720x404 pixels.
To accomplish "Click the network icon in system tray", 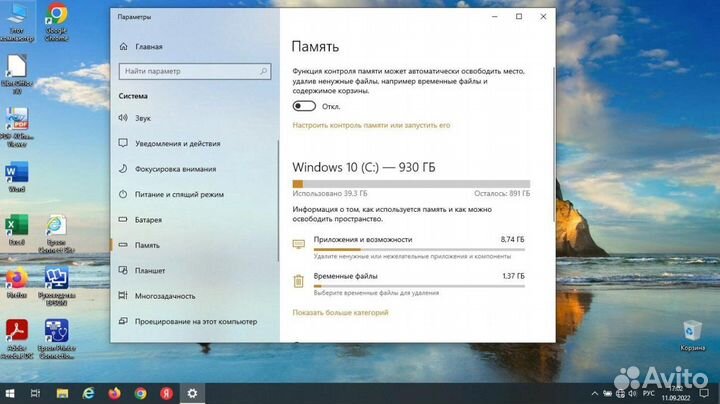I will (x=620, y=393).
